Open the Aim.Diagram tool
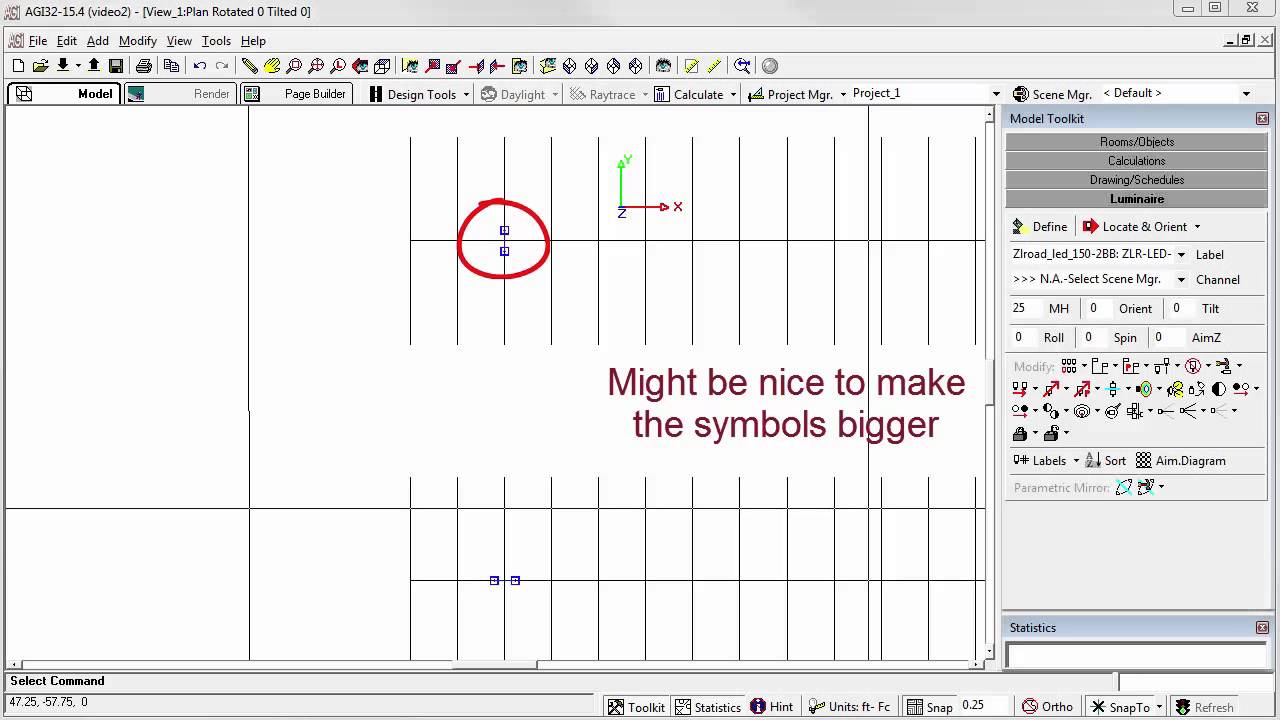 tap(1181, 461)
